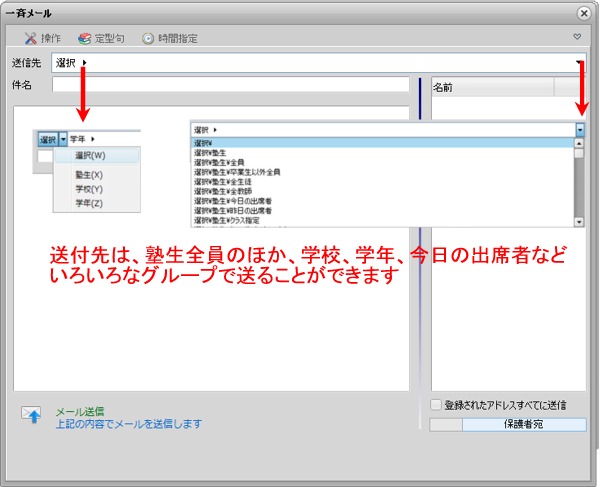Click the toolbar collapse chevron at top right
This screenshot has width=600, height=487.
[x=577, y=37]
